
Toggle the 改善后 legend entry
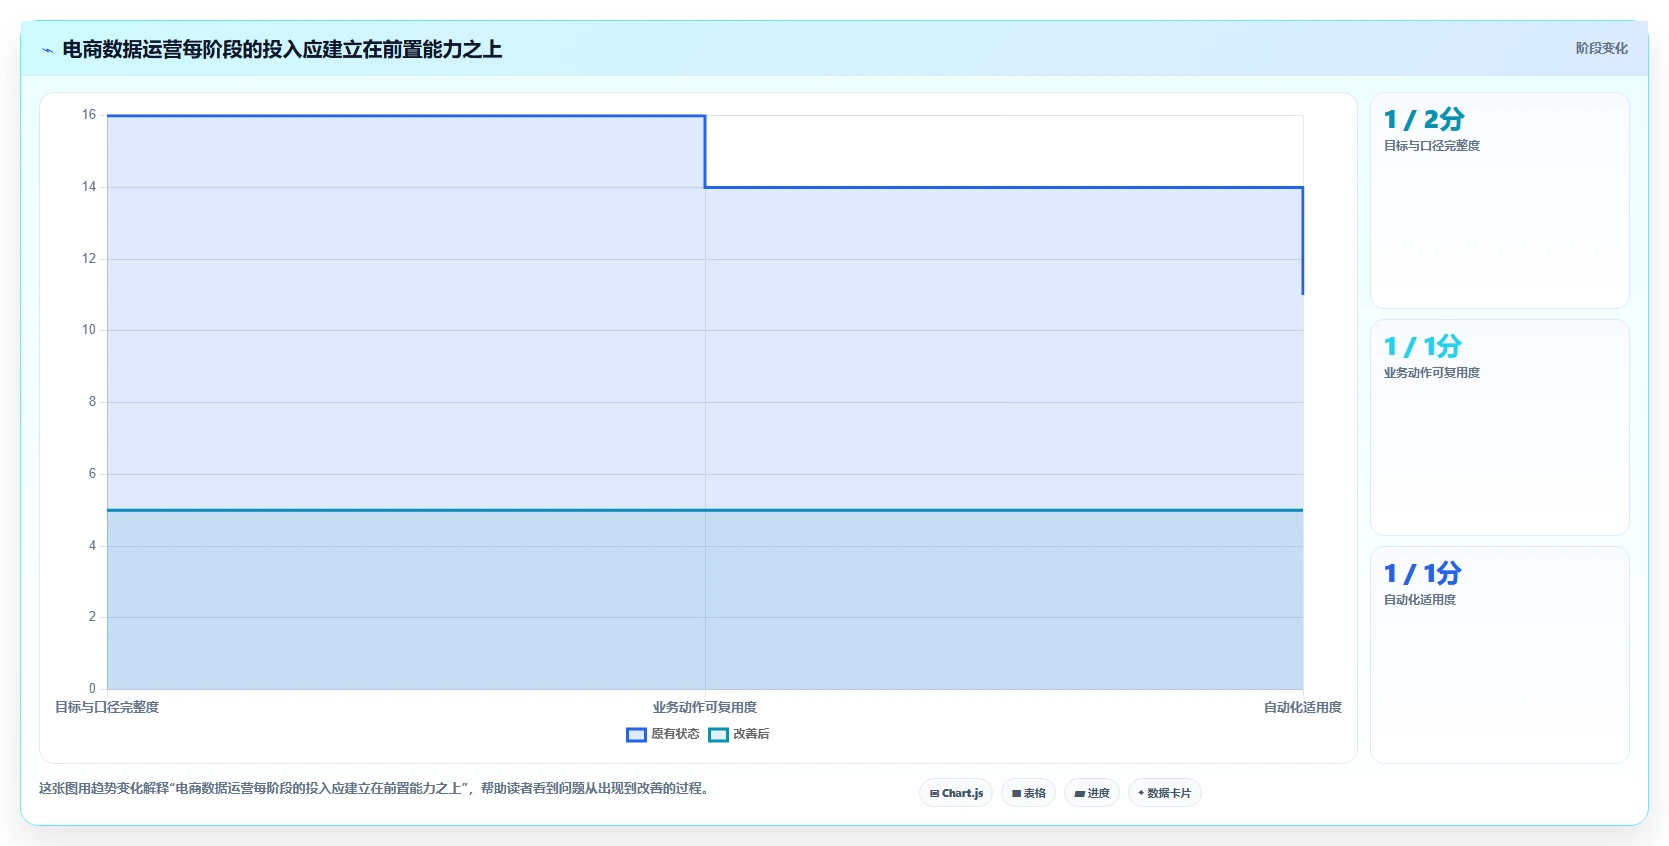coord(739,734)
